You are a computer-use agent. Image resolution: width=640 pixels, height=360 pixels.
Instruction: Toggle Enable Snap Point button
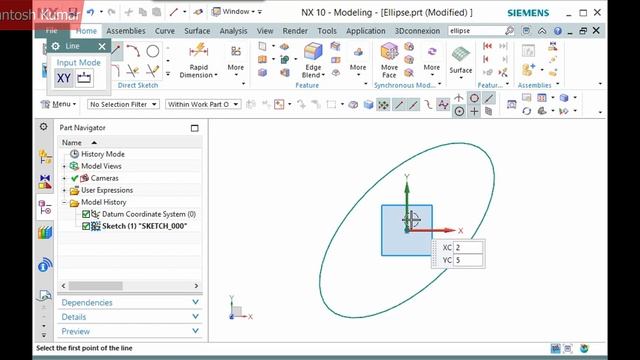point(383,105)
